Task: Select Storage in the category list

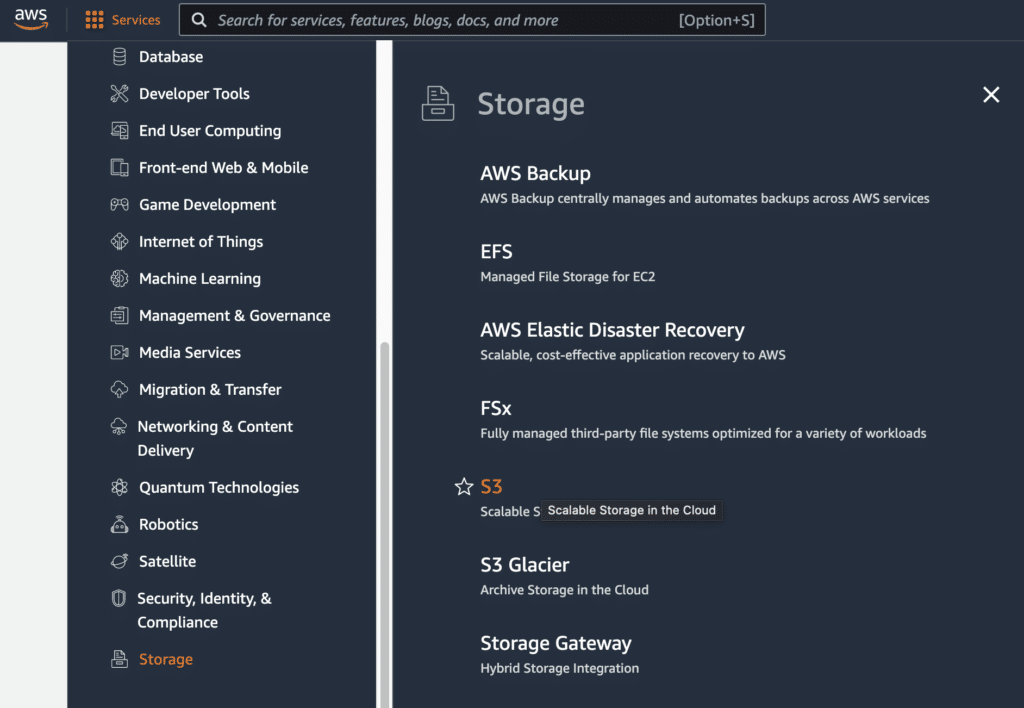Action: point(165,660)
